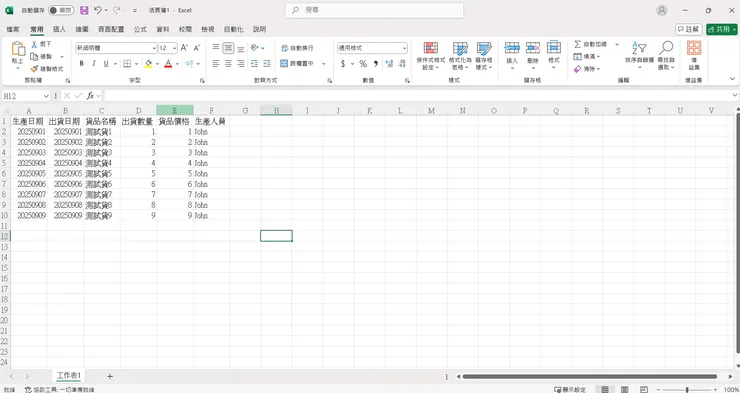
Task: Apply the percent style (%) format
Action: (x=363, y=63)
